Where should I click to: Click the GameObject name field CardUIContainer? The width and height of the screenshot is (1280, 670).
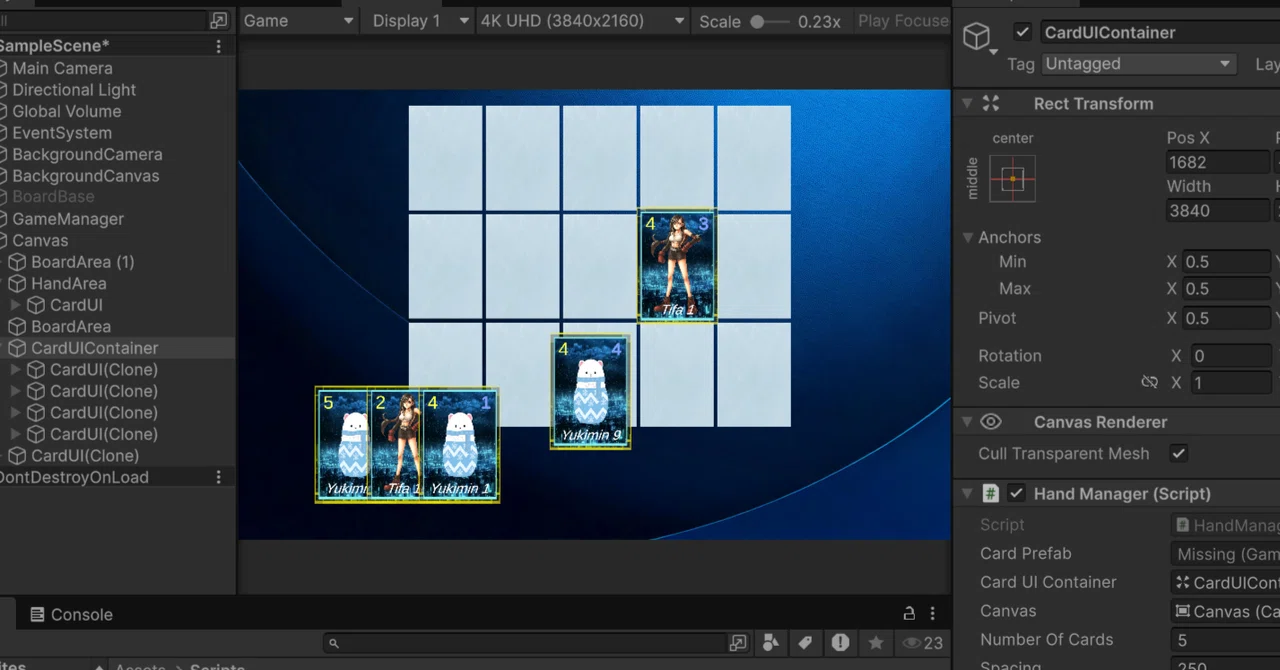coord(1160,32)
